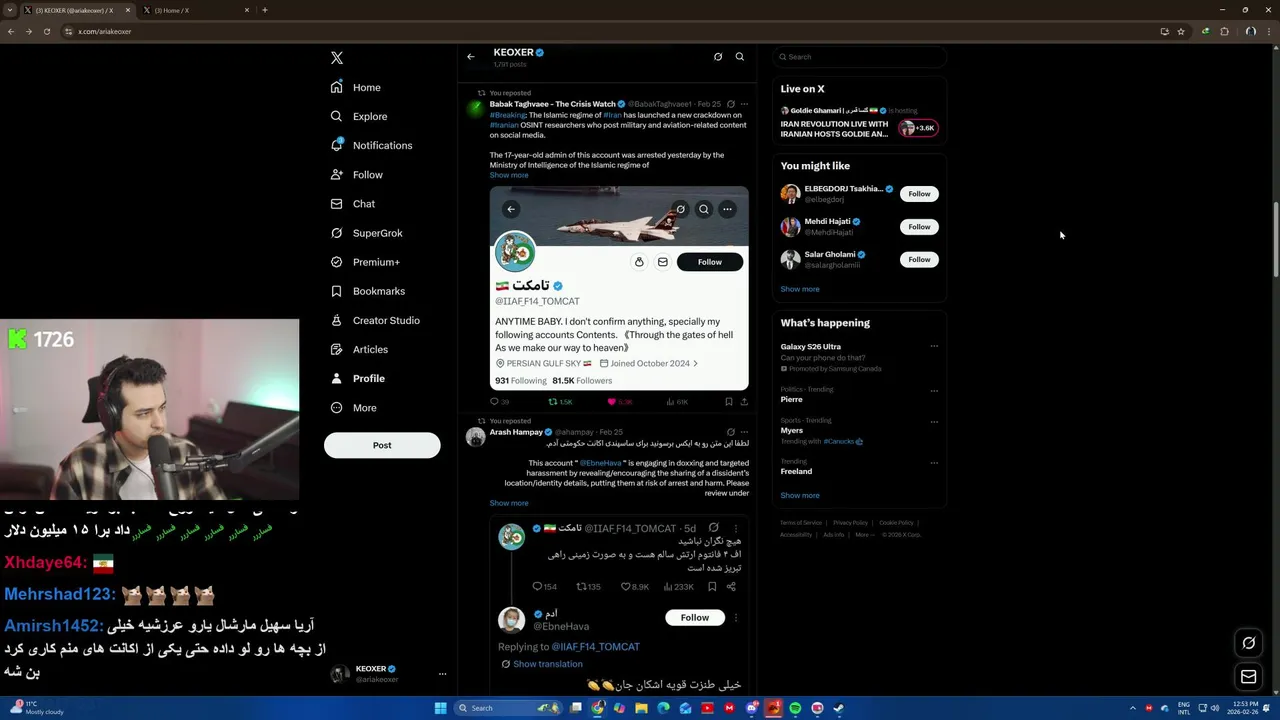Open more options on Babak Taghvaee's post
This screenshot has height=720, width=1280.
tap(744, 104)
